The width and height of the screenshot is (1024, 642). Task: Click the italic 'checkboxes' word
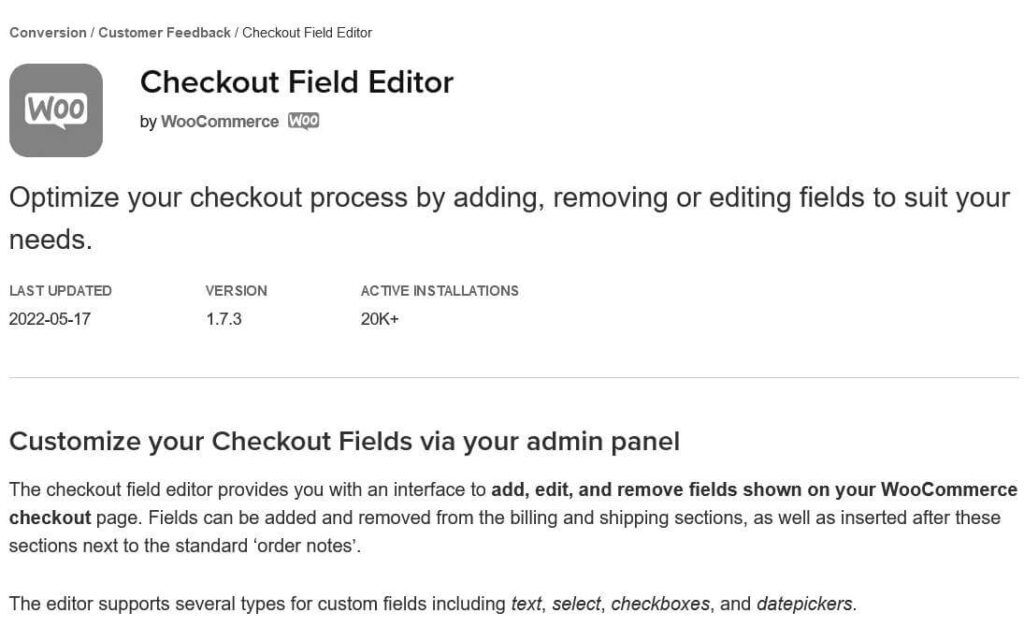coord(660,603)
